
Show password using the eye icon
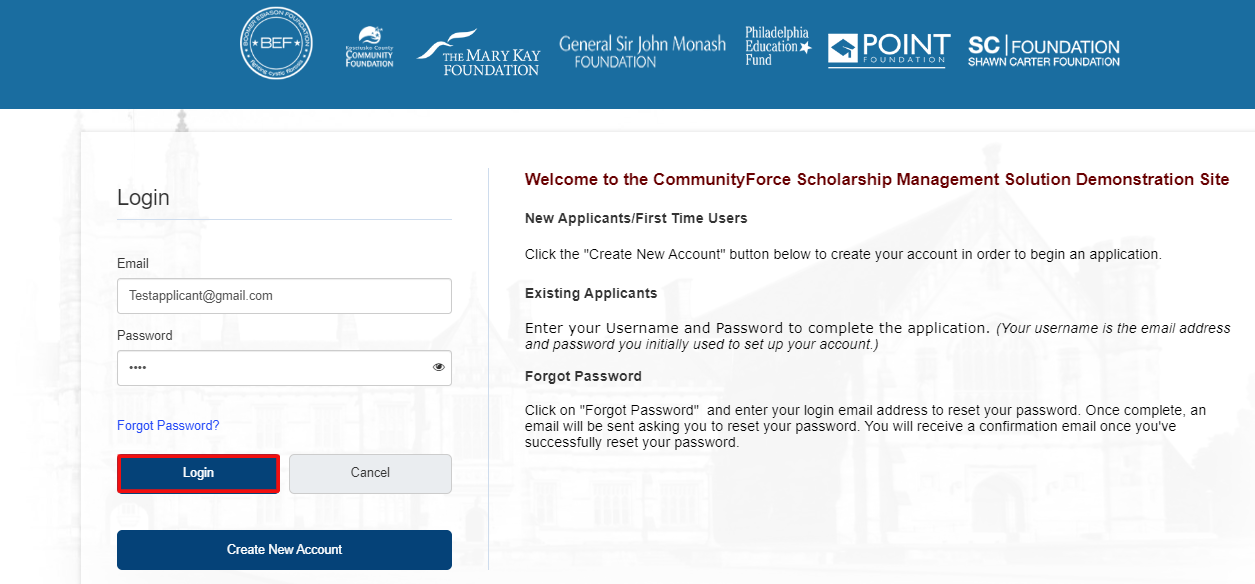[x=438, y=368]
